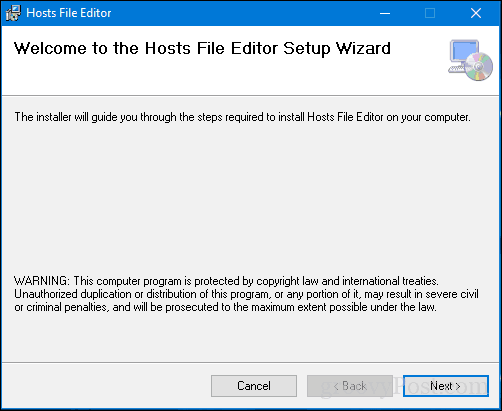Cancel the Hosts File Editor installation
502x411 pixels.
click(x=254, y=386)
